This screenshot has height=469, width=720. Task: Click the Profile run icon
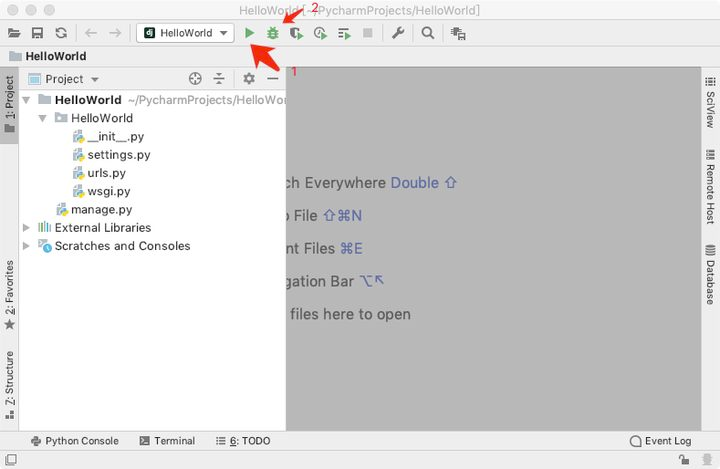tap(320, 33)
